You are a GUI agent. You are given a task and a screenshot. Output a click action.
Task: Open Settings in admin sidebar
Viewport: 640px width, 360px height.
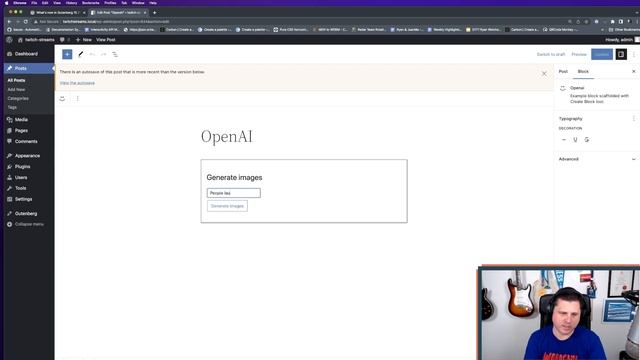coord(23,199)
